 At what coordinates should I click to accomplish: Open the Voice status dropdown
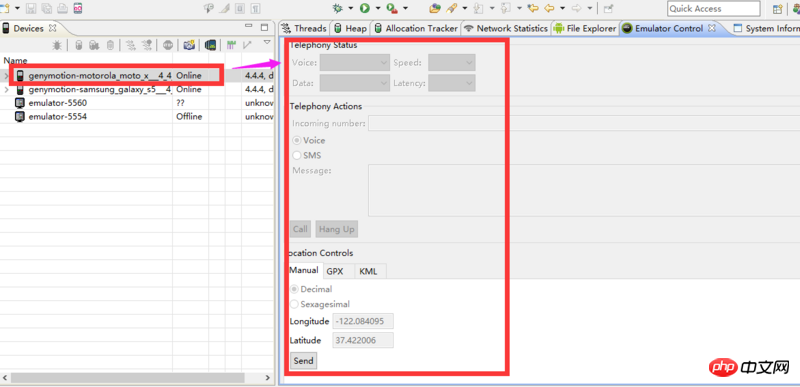(x=355, y=63)
